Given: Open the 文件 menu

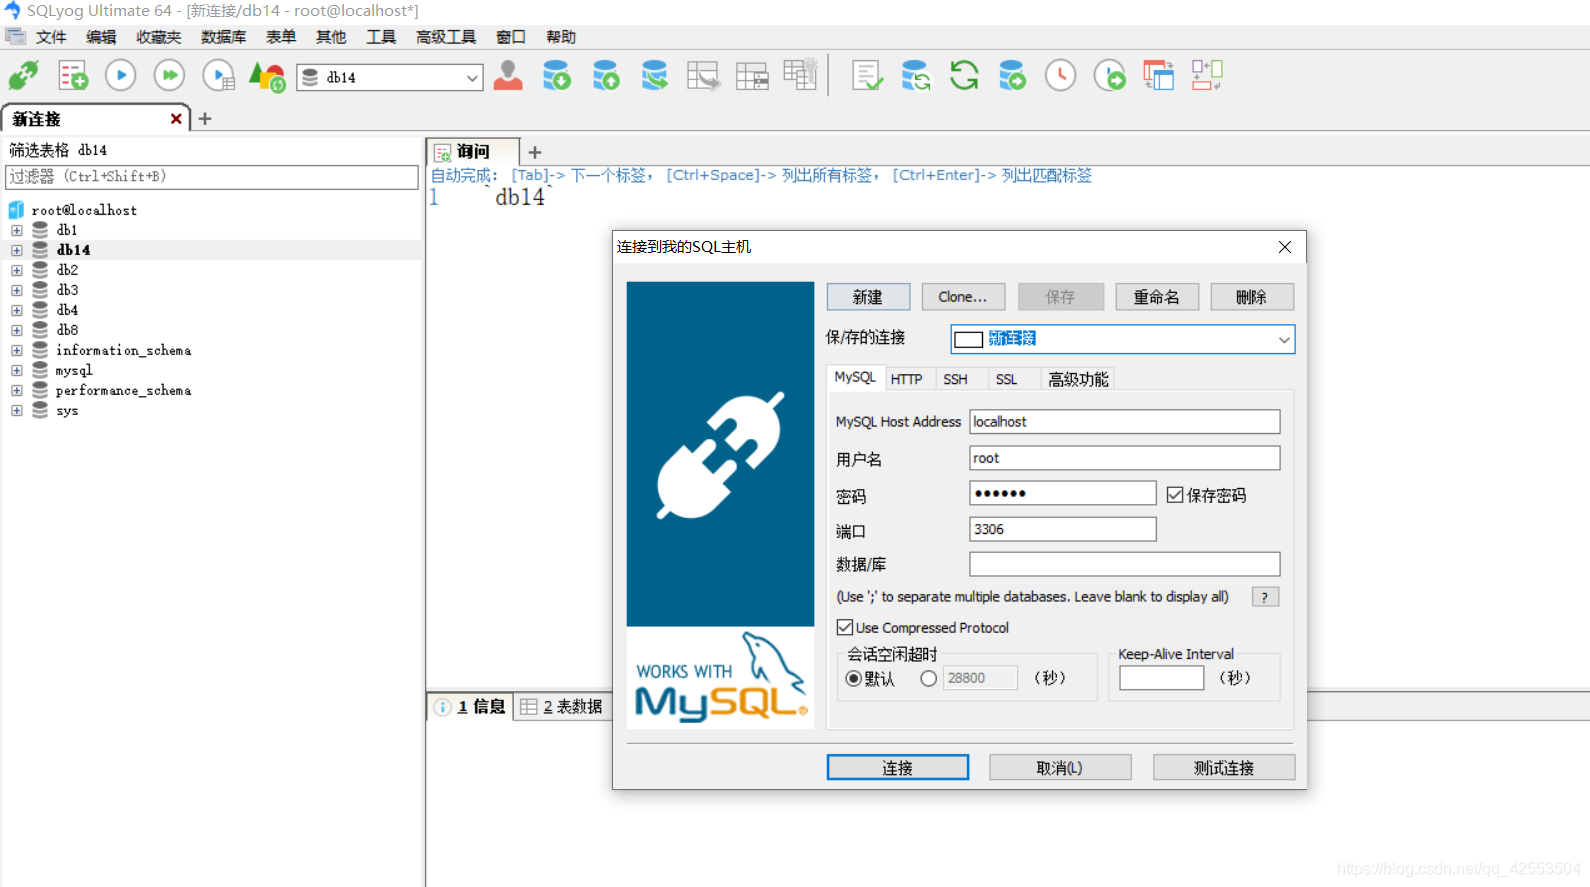Looking at the screenshot, I should (51, 37).
